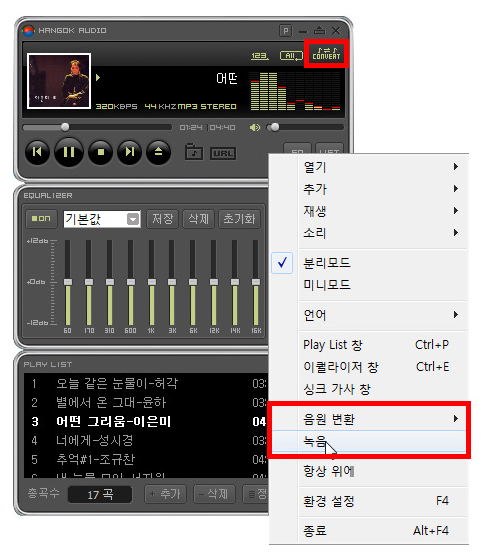Click the equalizer 저장 button
489x560 pixels.
163,219
